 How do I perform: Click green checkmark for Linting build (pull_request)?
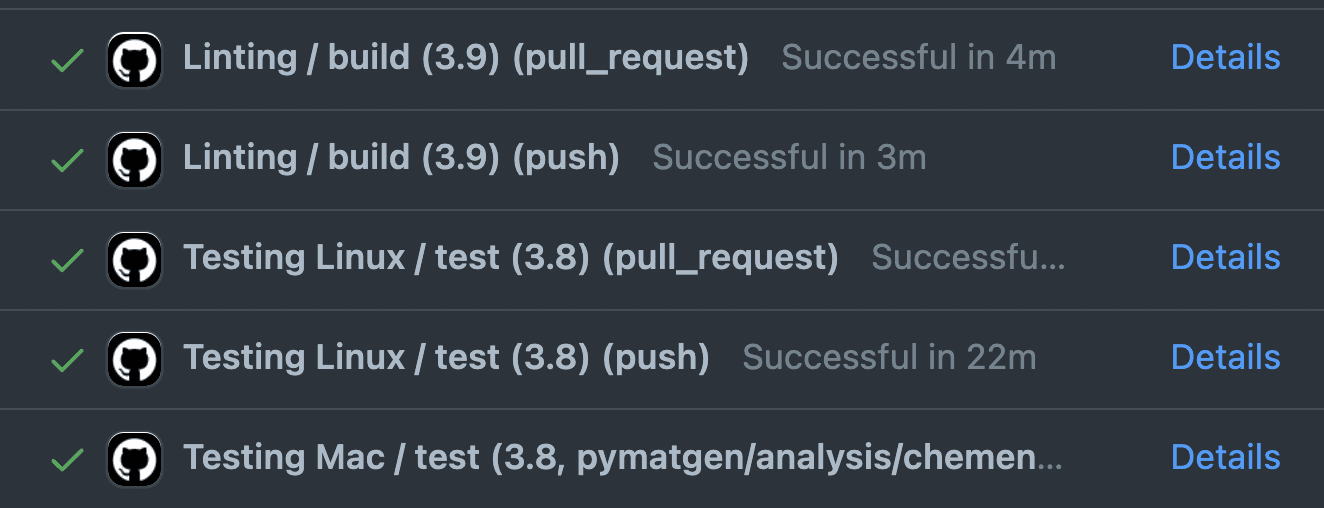(x=67, y=60)
